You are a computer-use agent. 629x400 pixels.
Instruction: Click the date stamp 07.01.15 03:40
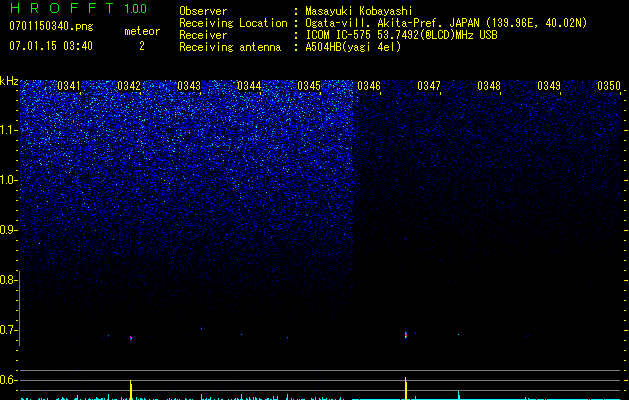[51, 46]
